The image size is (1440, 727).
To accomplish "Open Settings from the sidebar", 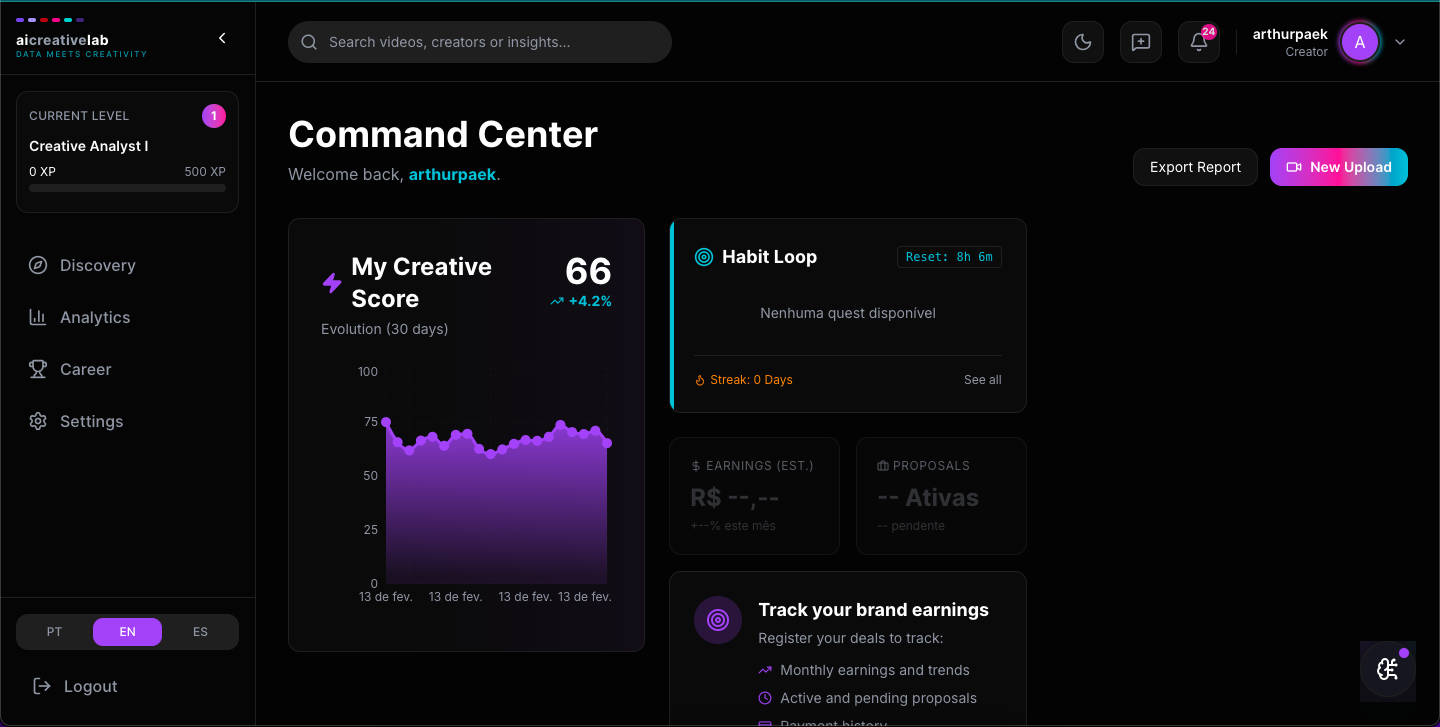I will click(91, 421).
